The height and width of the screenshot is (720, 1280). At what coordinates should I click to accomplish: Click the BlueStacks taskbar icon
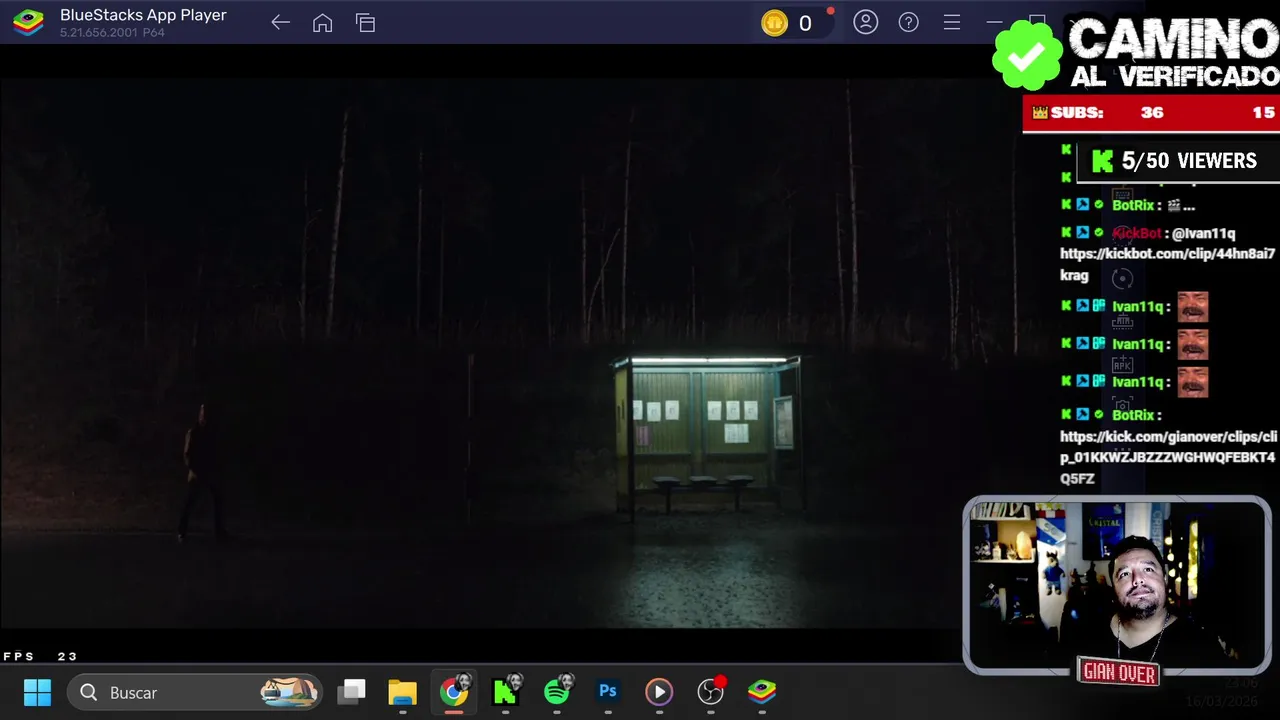(x=762, y=692)
